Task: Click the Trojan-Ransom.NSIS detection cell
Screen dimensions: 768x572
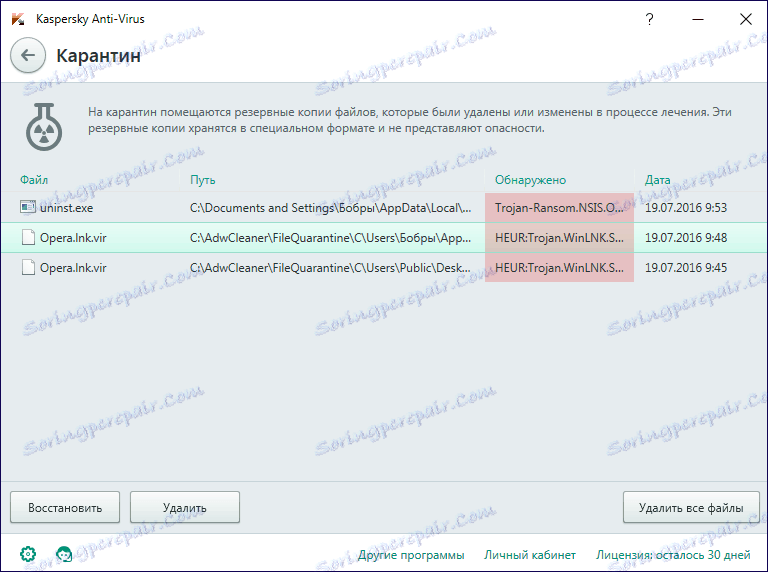Action: pyautogui.click(x=559, y=208)
